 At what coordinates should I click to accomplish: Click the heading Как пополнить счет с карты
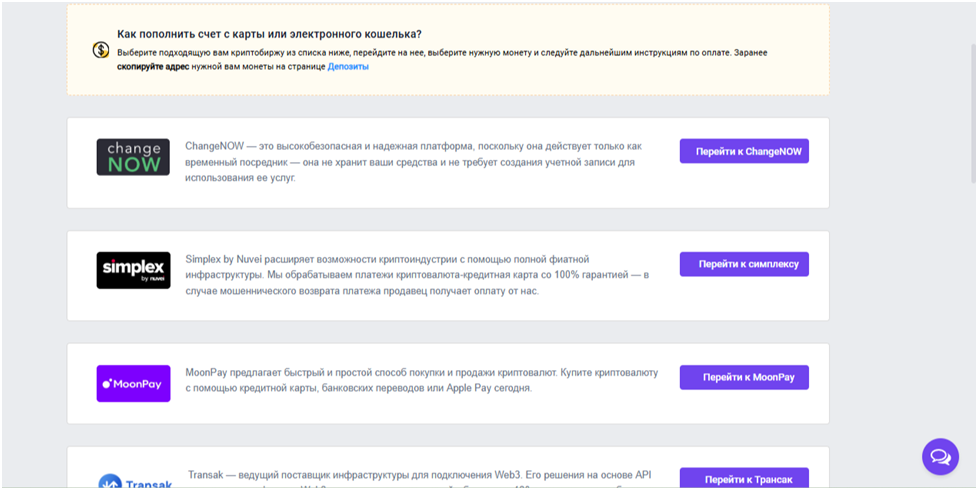pos(269,33)
